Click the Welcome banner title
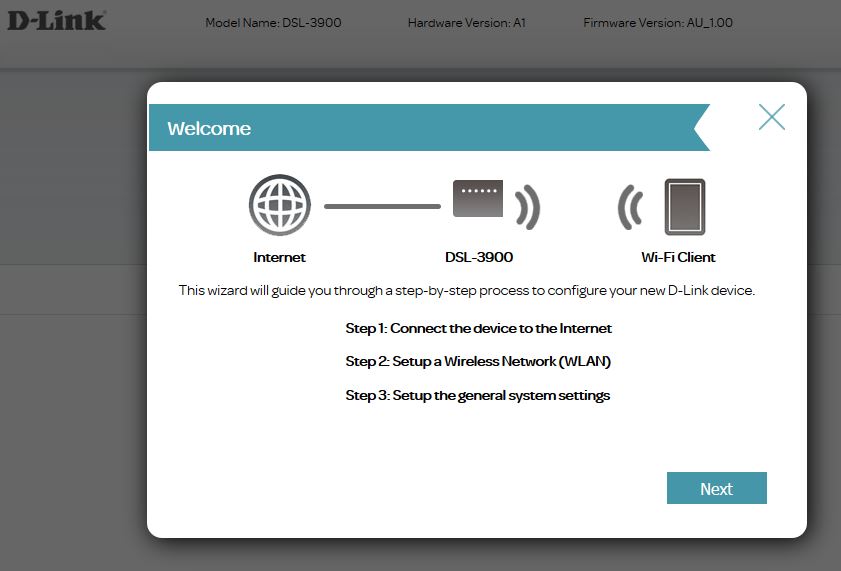 point(209,129)
